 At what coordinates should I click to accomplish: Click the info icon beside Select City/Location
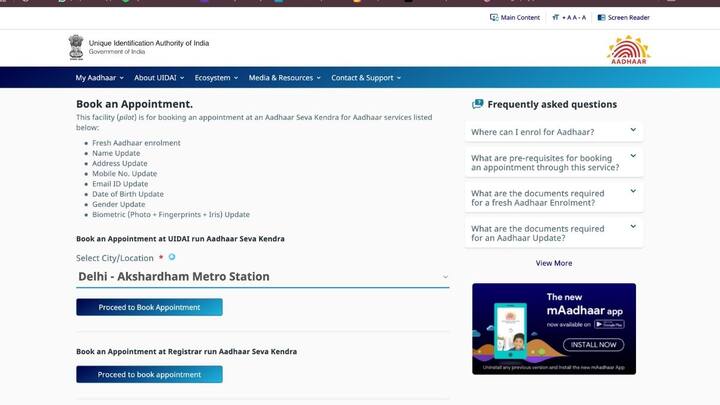[172, 257]
